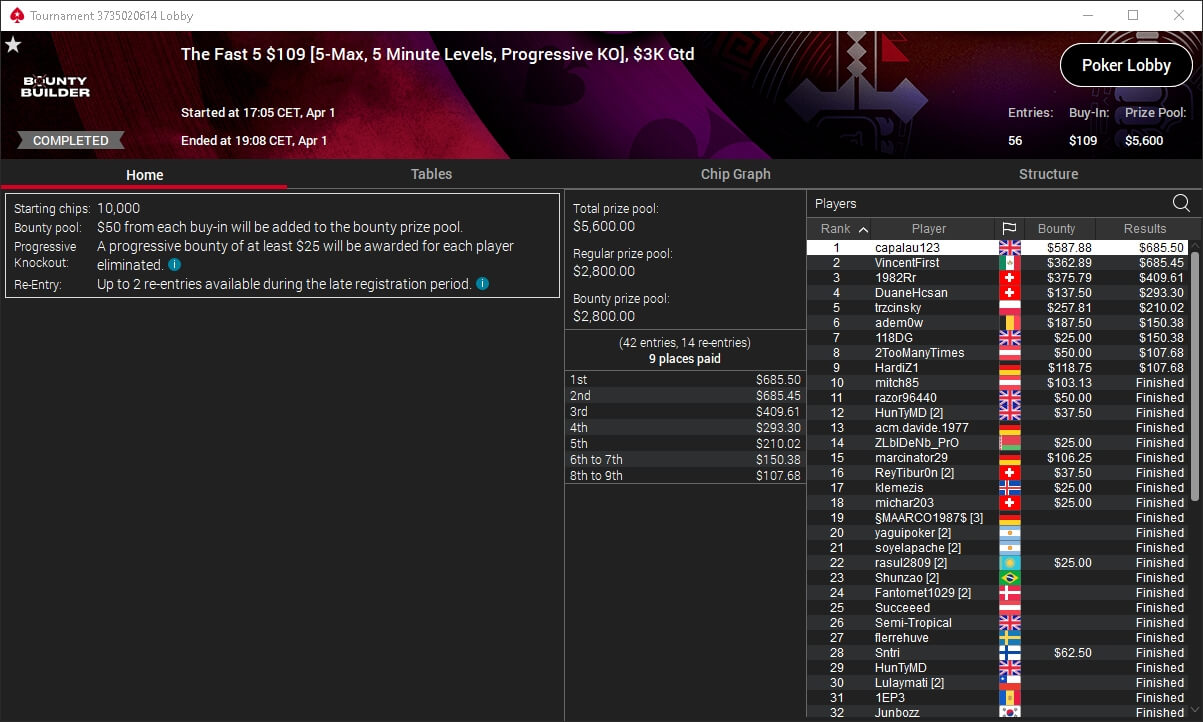The height and width of the screenshot is (722, 1203).
Task: Click the players list vertical scrollbar
Action: coord(1195,375)
